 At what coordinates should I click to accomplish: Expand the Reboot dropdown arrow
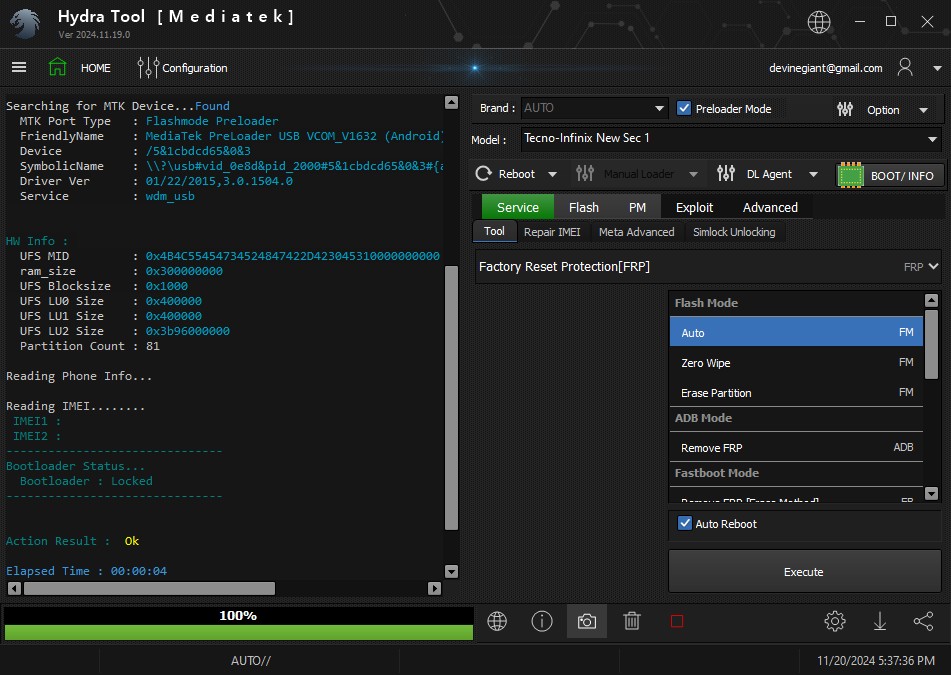click(x=553, y=175)
